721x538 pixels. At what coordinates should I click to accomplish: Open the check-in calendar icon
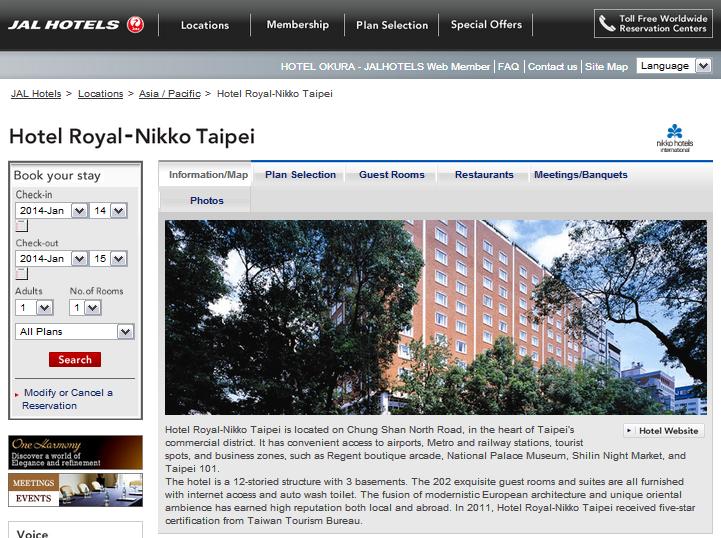tap(21, 225)
